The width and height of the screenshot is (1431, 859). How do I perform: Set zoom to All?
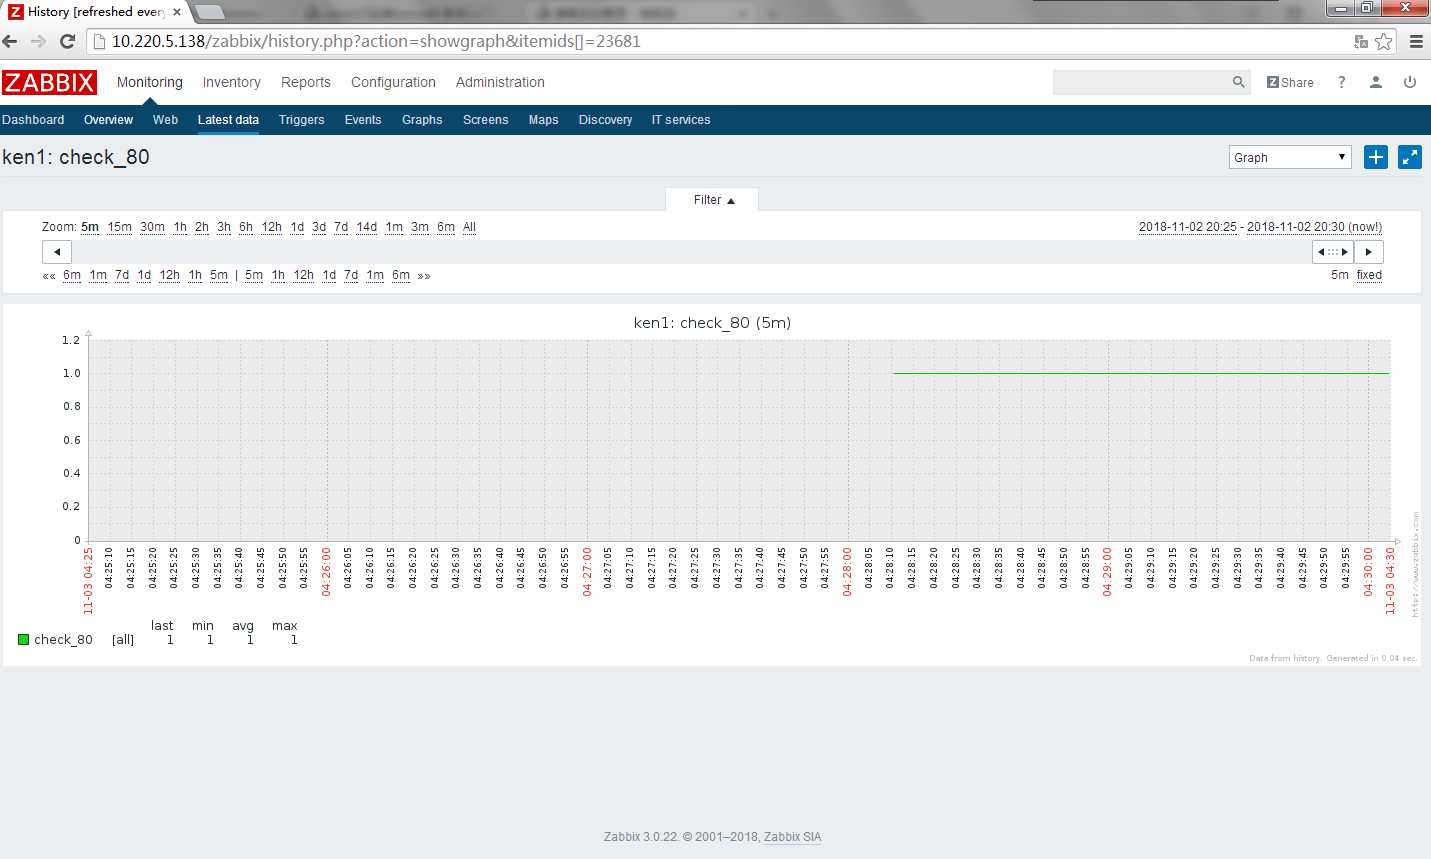point(469,227)
